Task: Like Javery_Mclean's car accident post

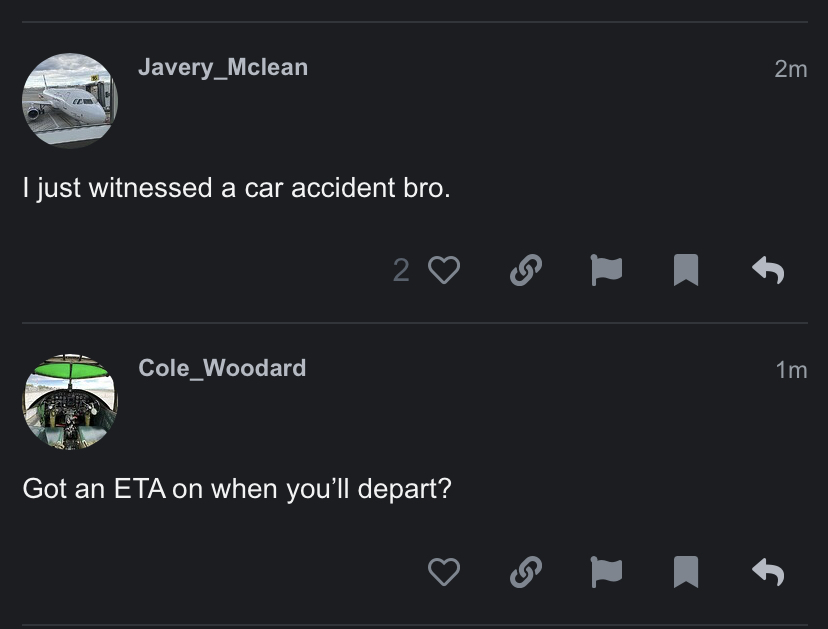Action: (x=444, y=270)
